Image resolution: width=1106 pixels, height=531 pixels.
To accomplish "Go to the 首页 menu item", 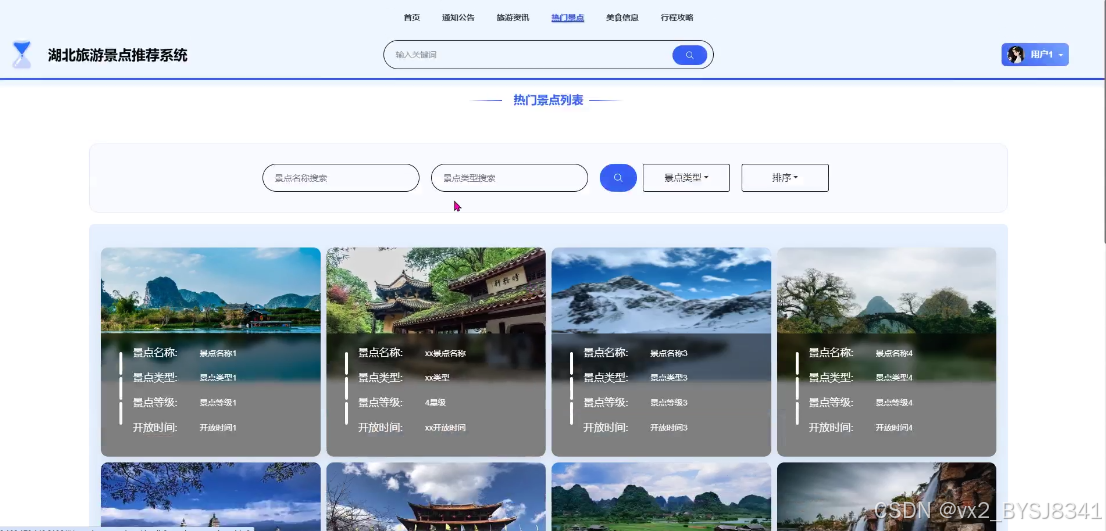I will coord(412,18).
